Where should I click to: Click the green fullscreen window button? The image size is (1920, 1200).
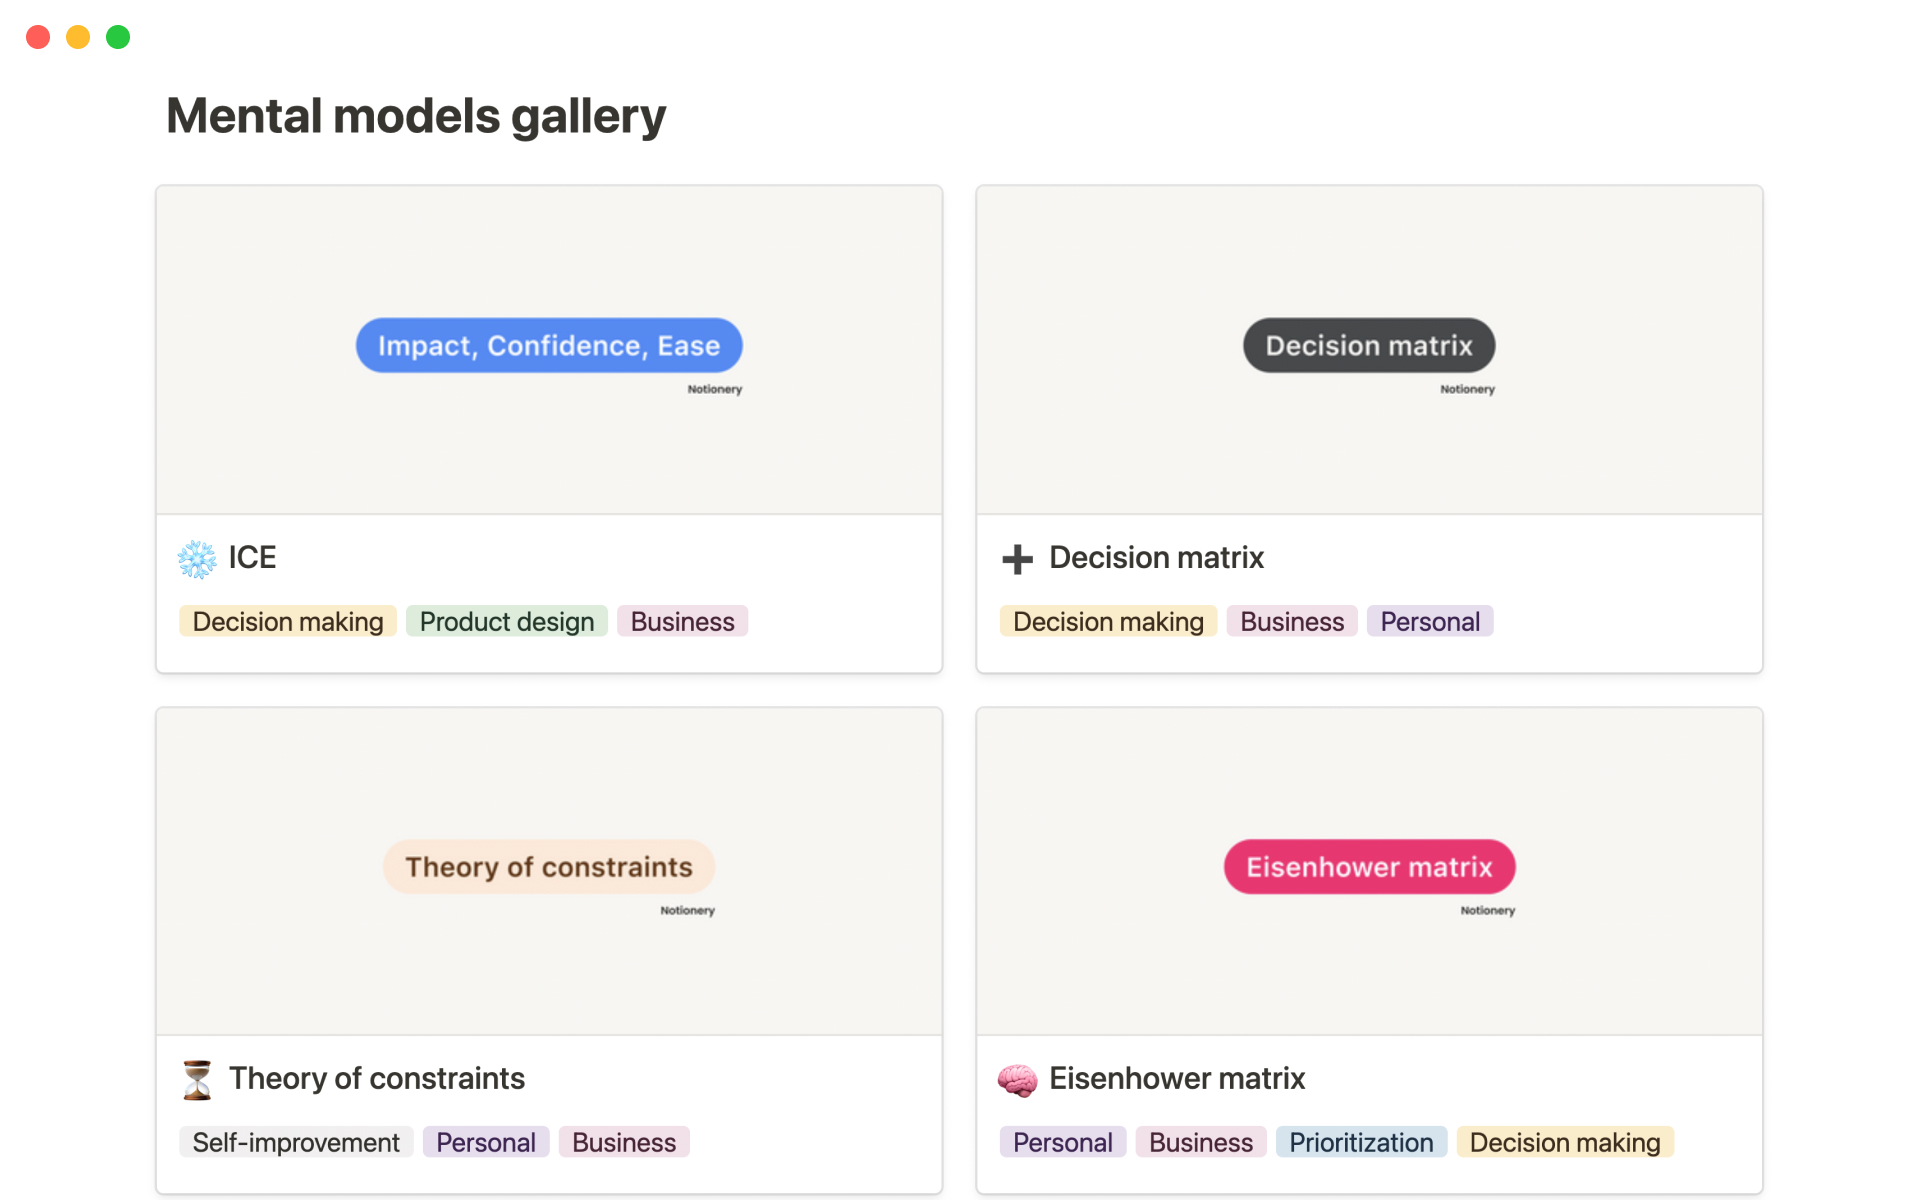(118, 37)
